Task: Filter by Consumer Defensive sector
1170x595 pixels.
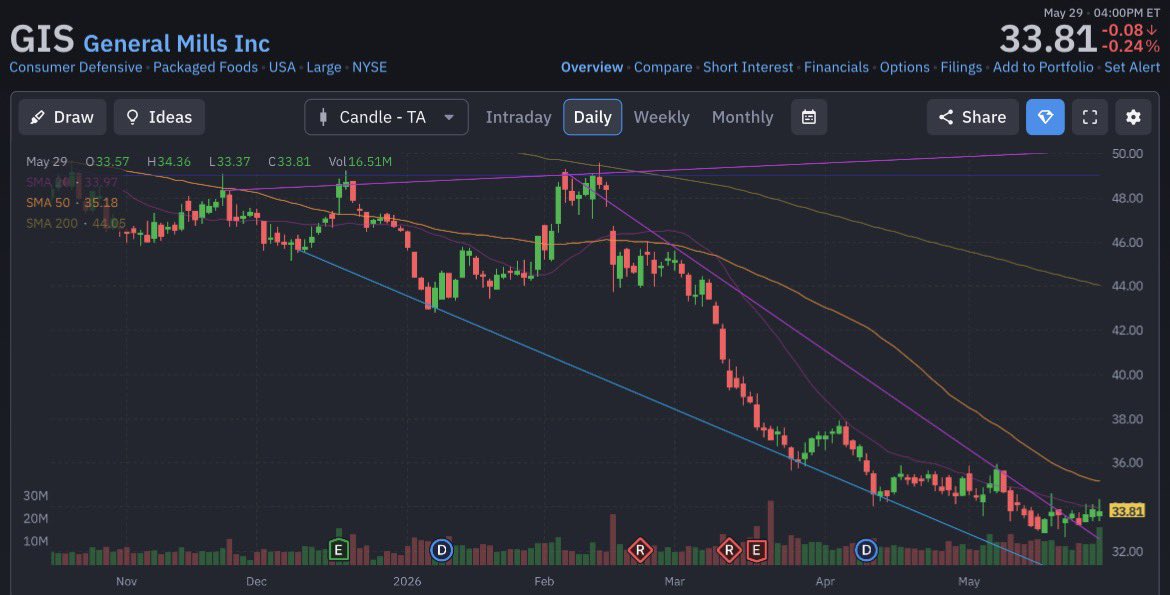Action: [75, 67]
